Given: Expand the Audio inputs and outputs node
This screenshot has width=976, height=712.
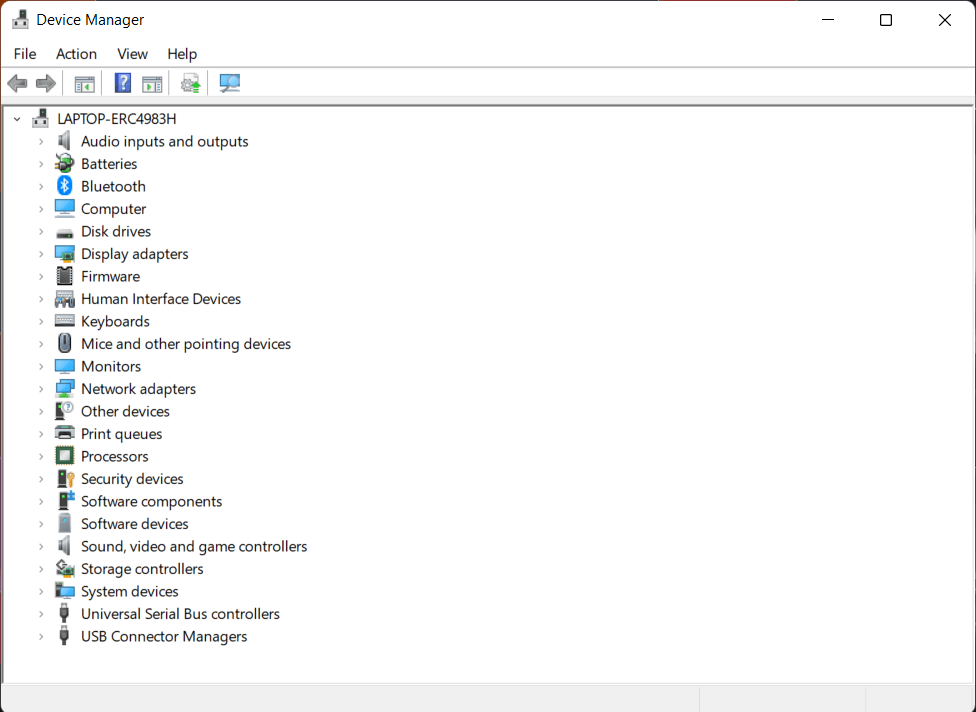Looking at the screenshot, I should tap(41, 142).
